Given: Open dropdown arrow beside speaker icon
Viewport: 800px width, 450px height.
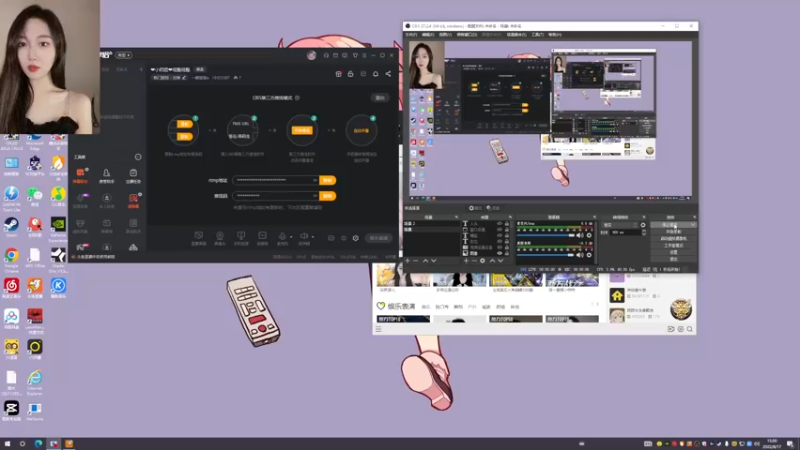Looking at the screenshot, I should pyautogui.click(x=313, y=237).
